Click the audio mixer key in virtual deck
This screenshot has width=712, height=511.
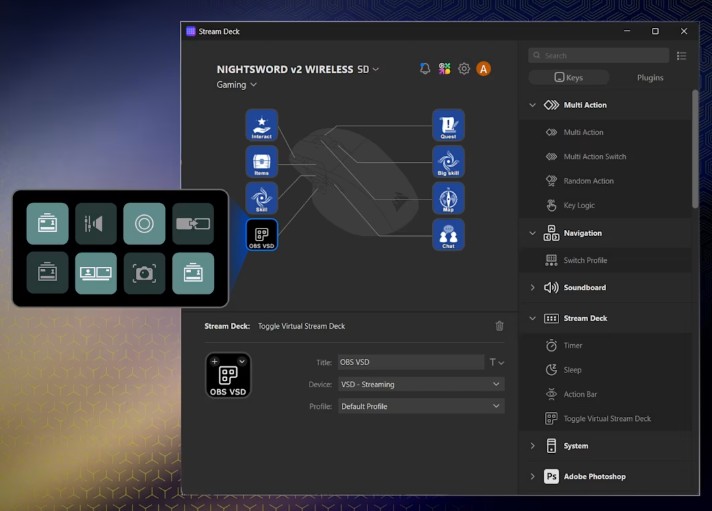96,223
